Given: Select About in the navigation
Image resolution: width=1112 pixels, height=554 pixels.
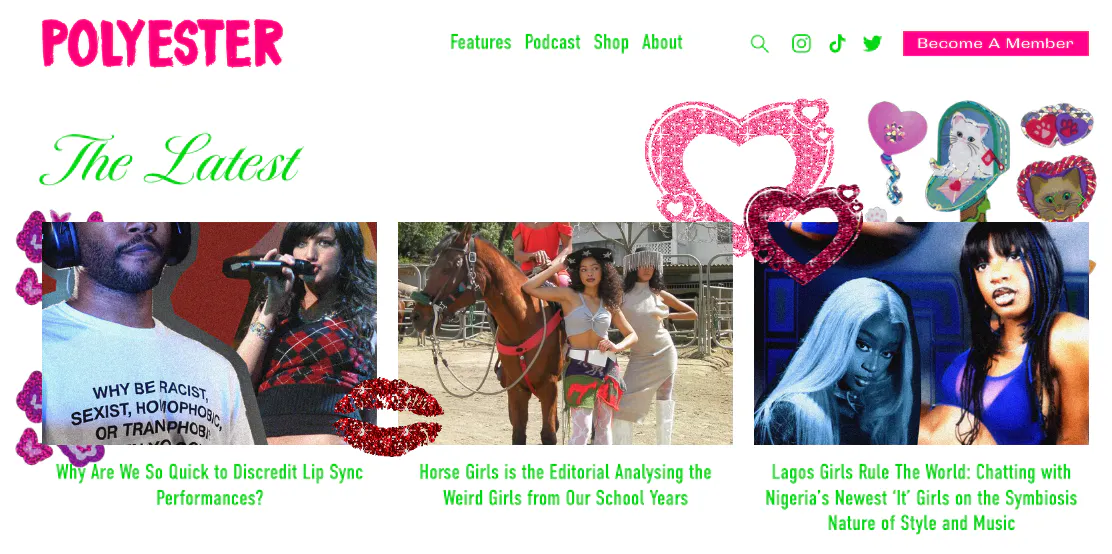Looking at the screenshot, I should pos(662,43).
